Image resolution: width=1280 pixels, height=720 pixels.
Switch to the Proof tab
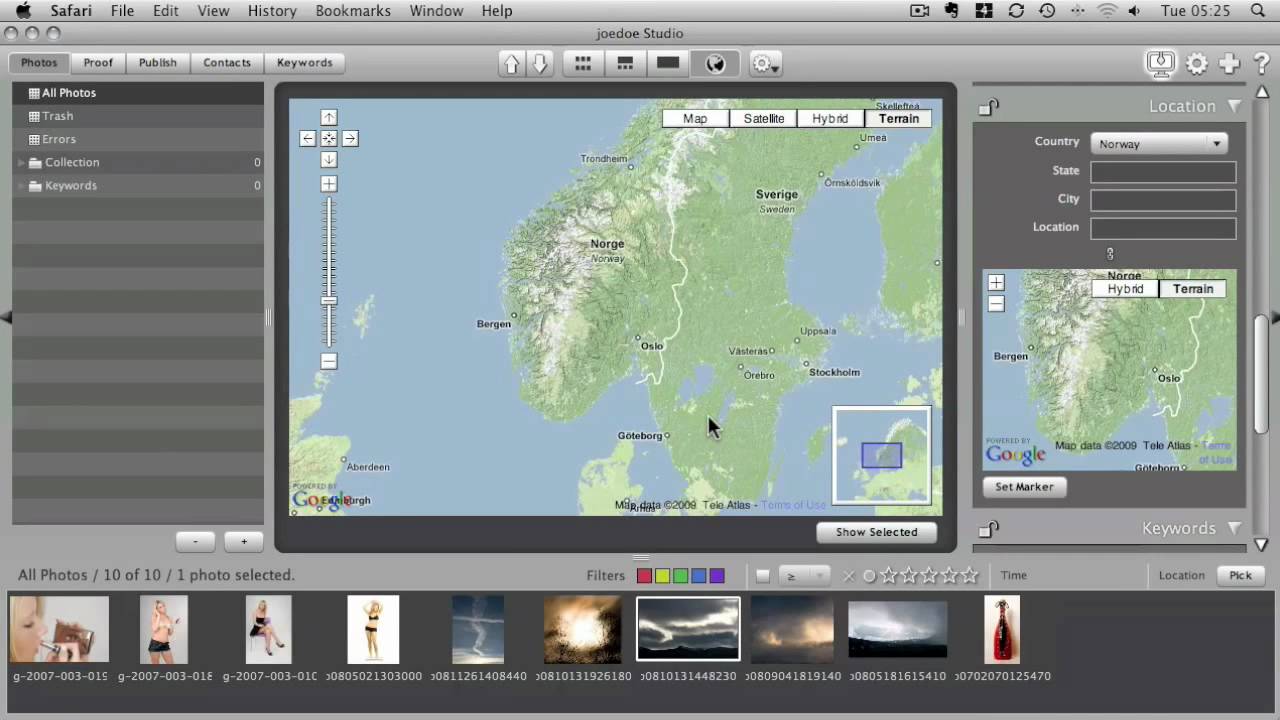click(98, 63)
